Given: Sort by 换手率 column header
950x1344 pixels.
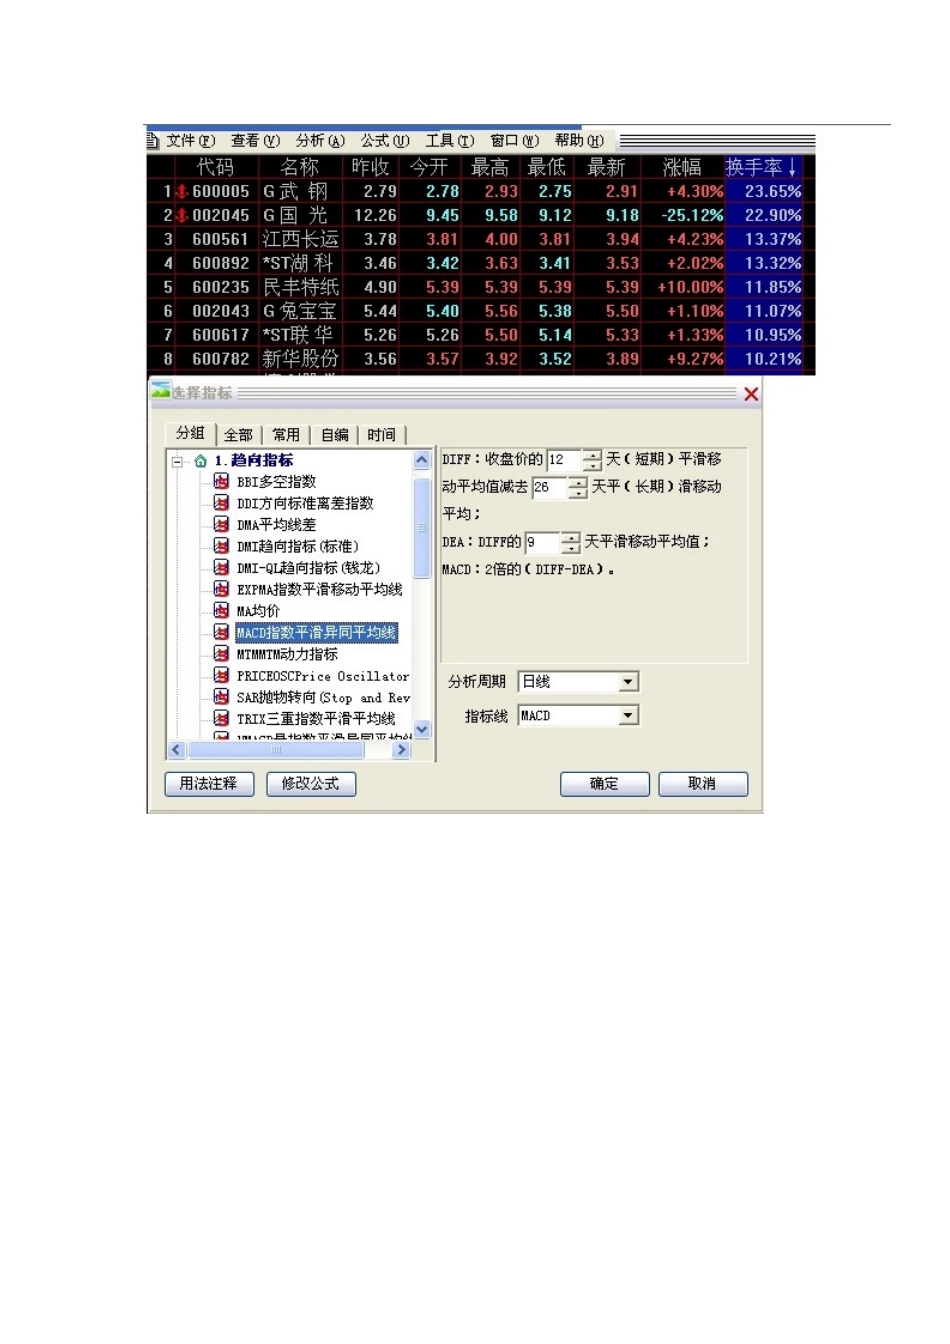Looking at the screenshot, I should point(761,167).
